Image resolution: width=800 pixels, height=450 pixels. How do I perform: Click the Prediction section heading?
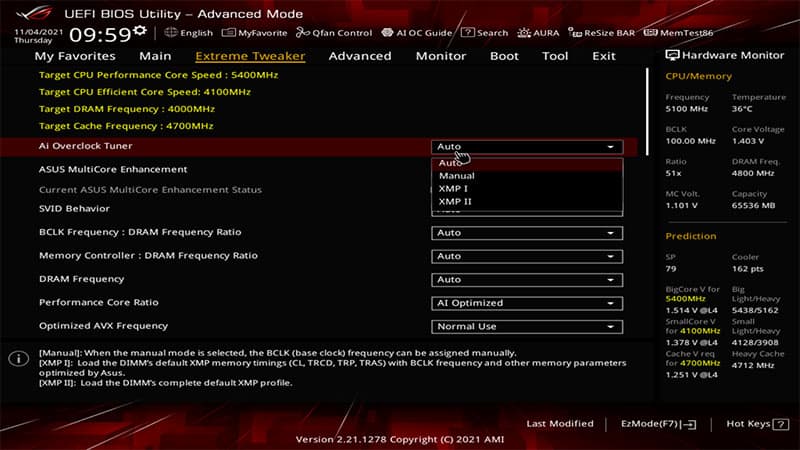(691, 236)
